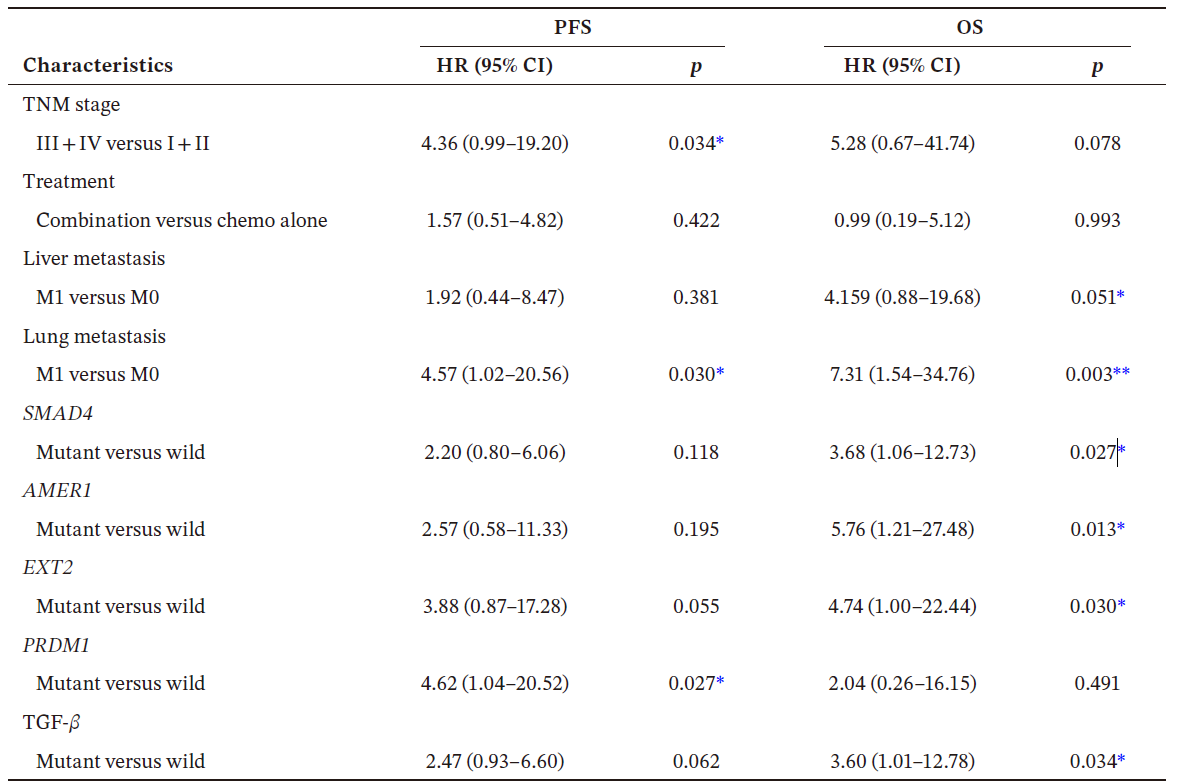This screenshot has height=783, width=1188.
Task: Click the OS group header
Action: tap(970, 28)
